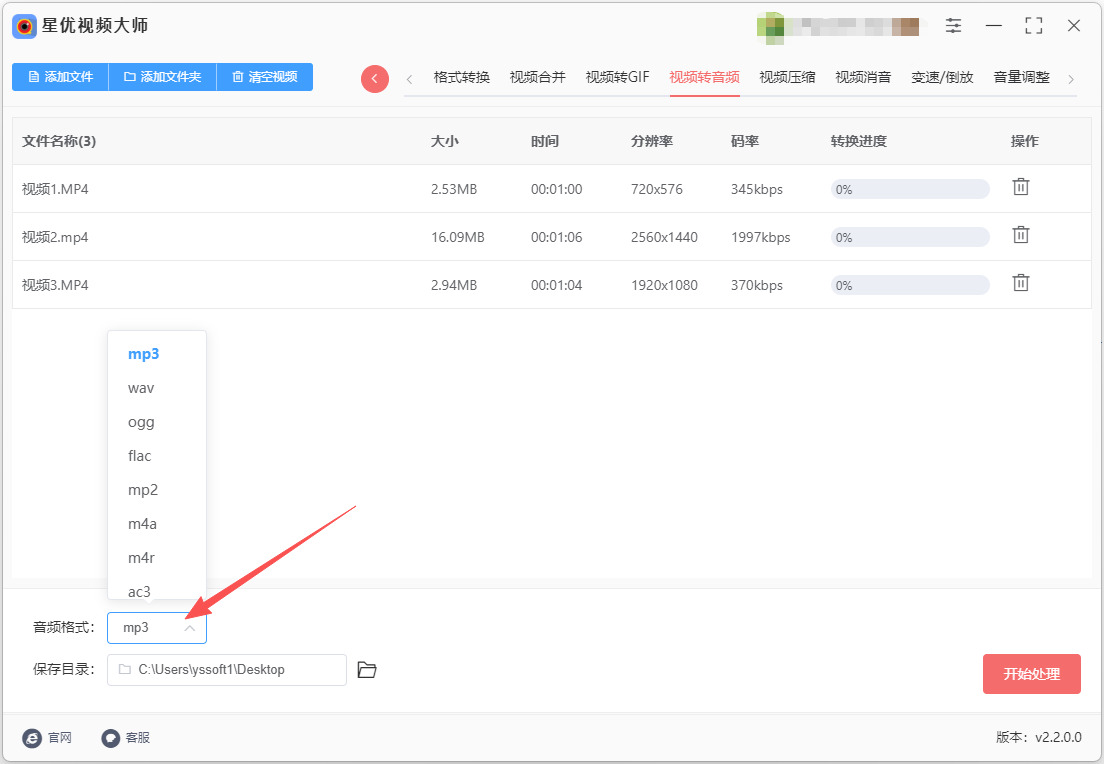Viewport: 1104px width, 764px height.
Task: Choose mp2 in the format list
Action: click(157, 489)
